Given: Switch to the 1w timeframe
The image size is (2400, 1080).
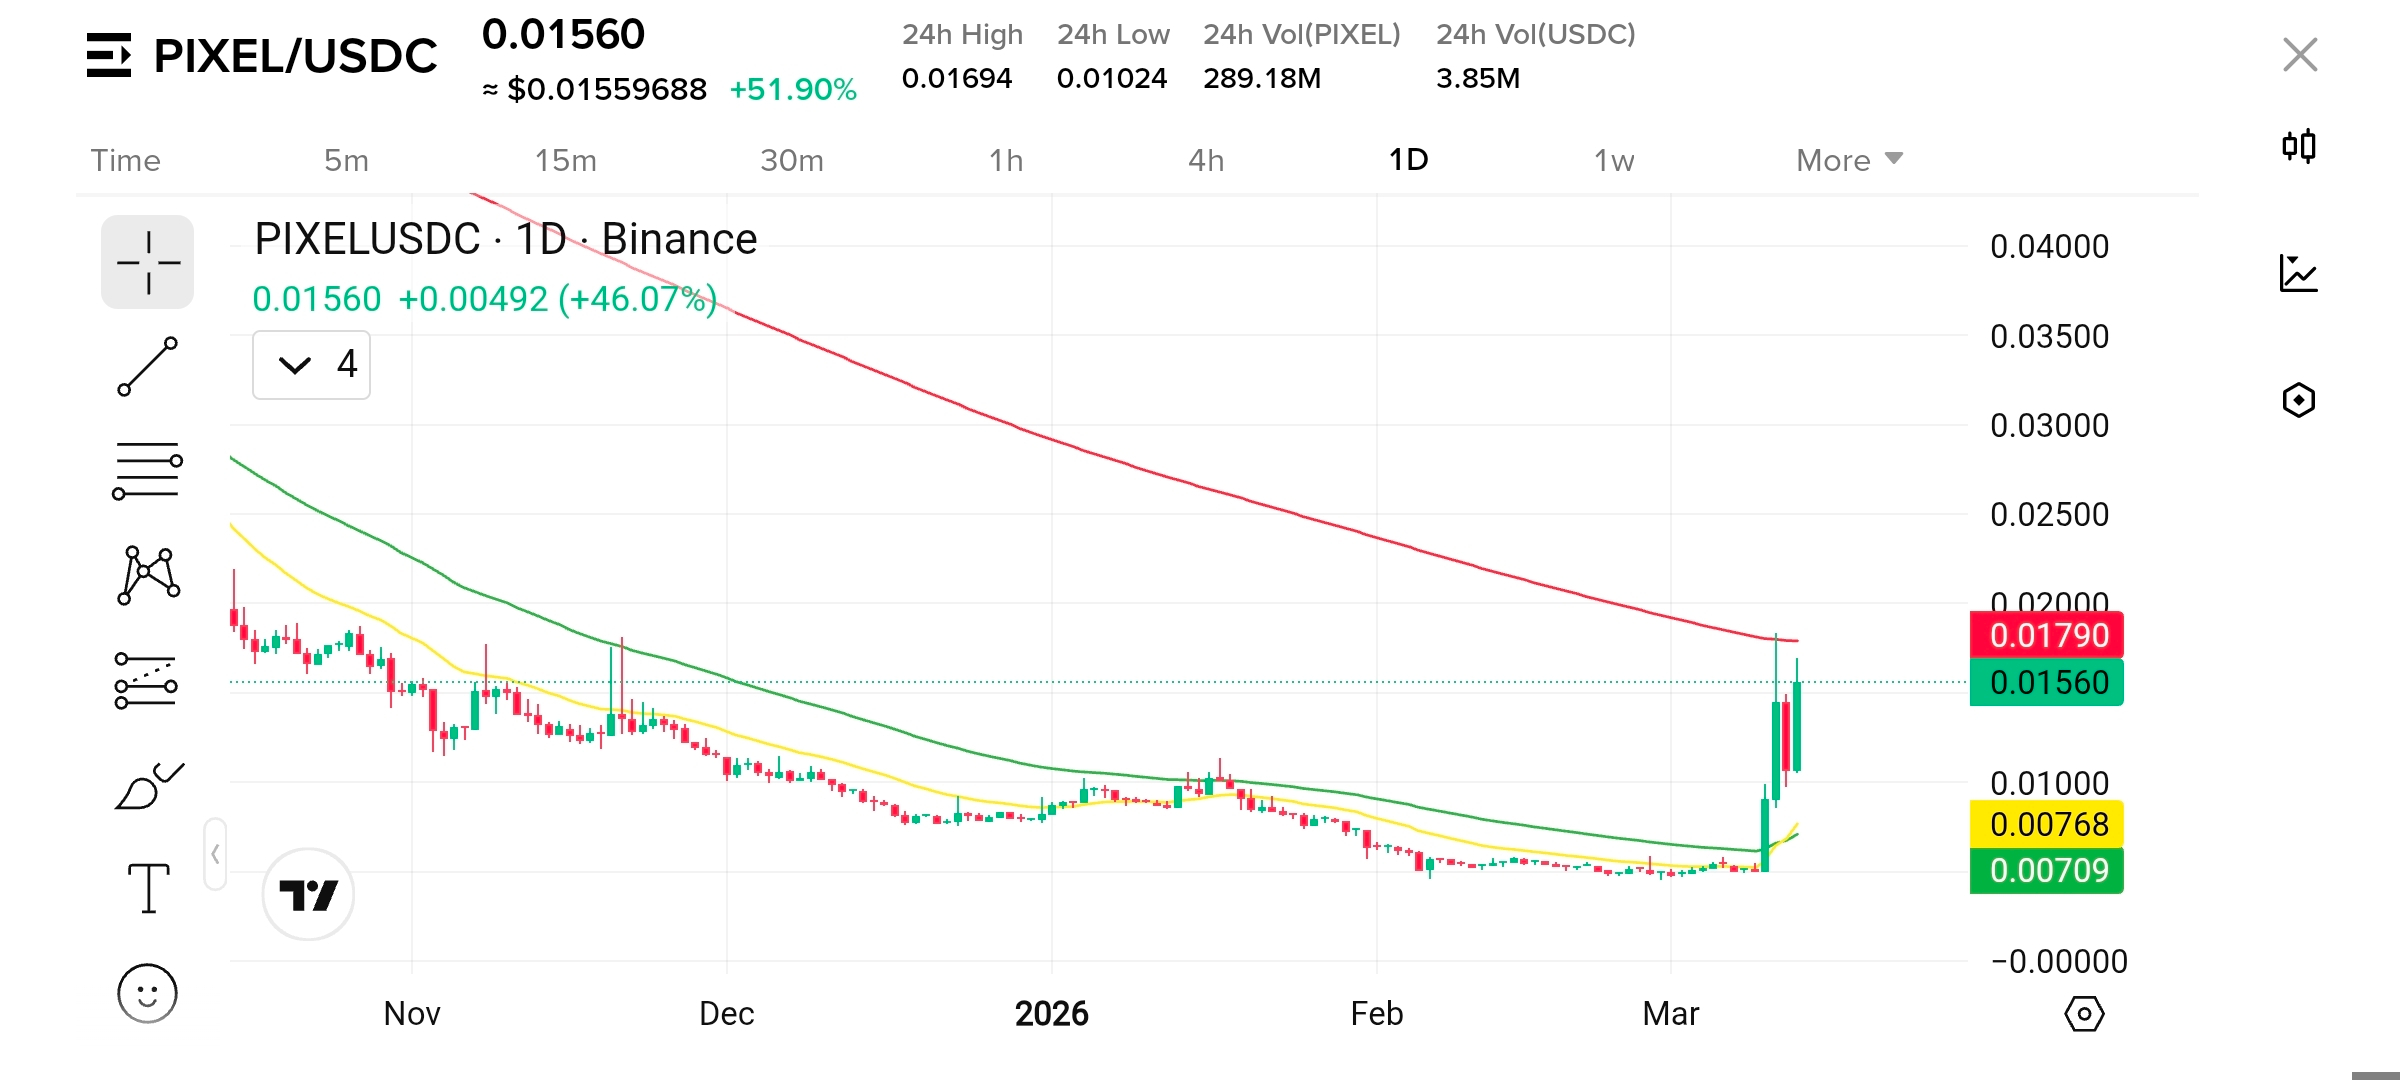Looking at the screenshot, I should pos(1613,160).
